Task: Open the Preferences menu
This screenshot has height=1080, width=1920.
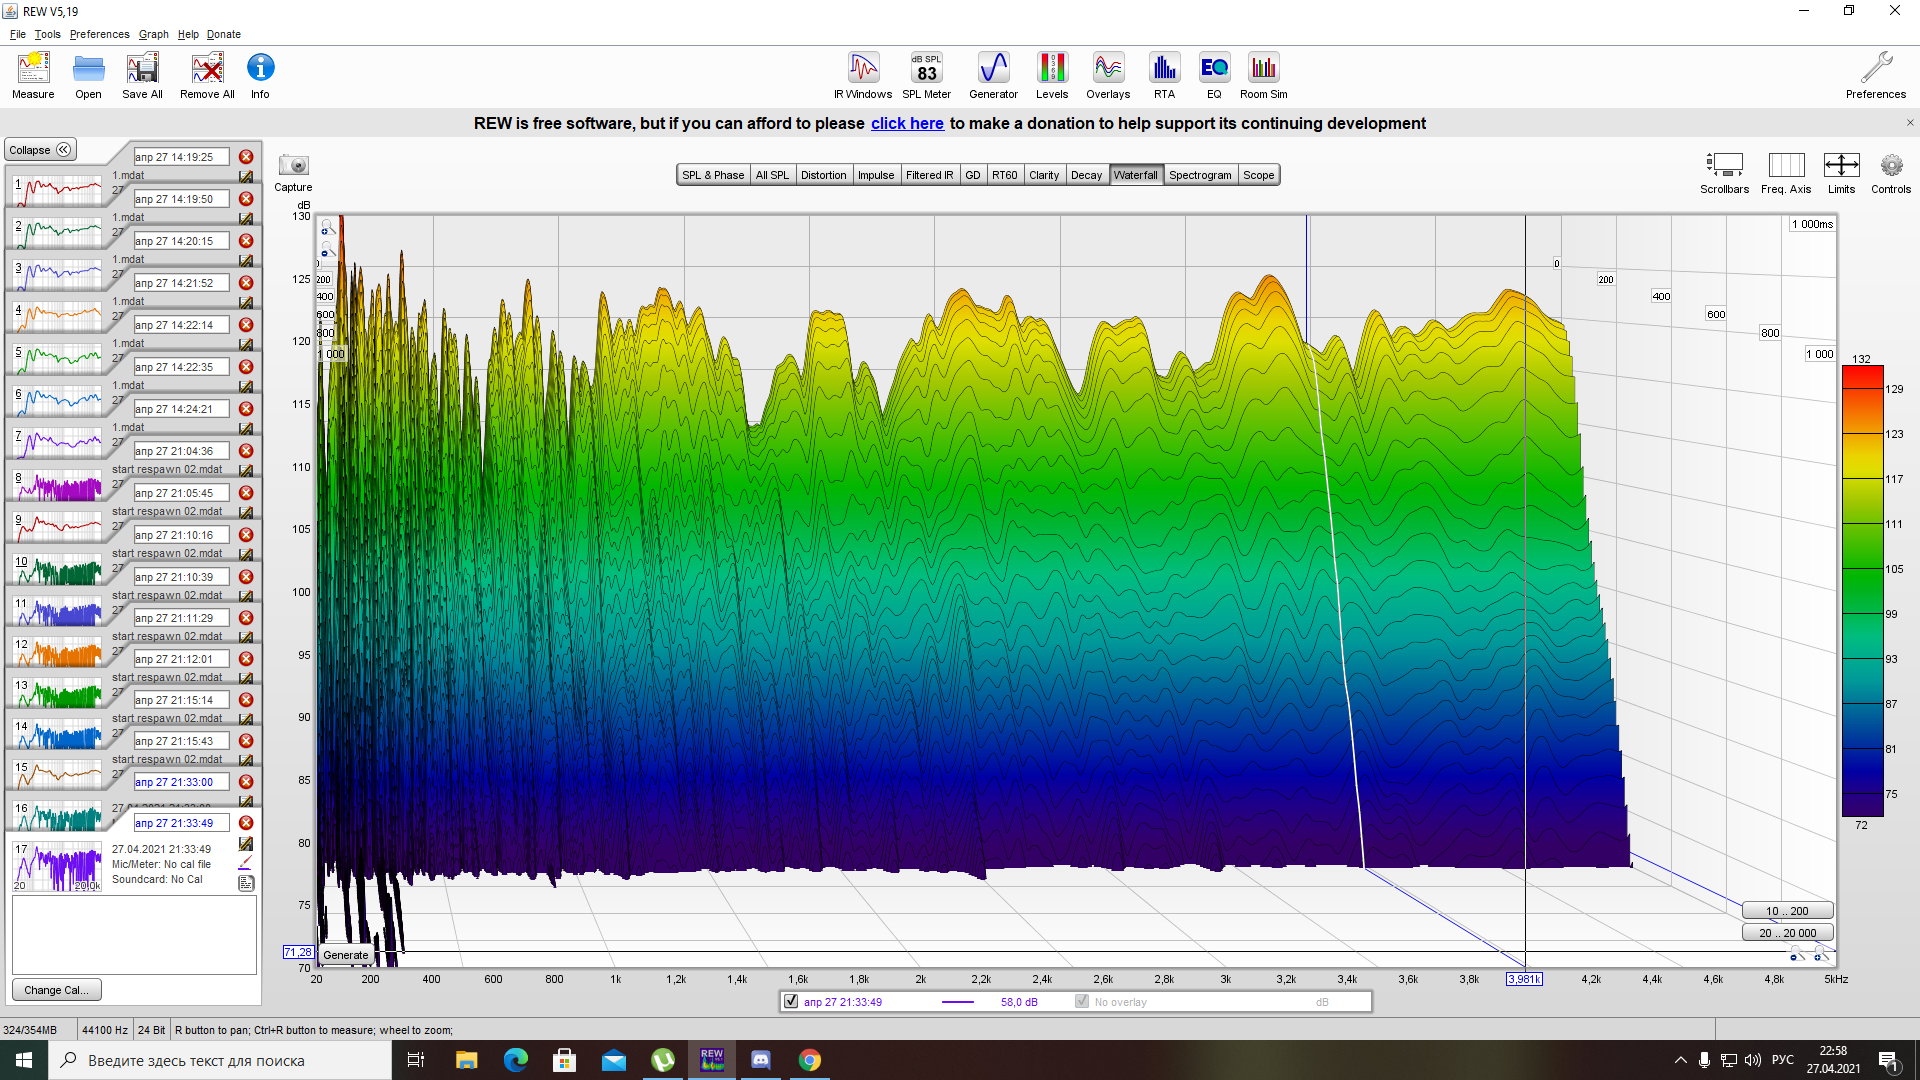Action: tap(99, 34)
